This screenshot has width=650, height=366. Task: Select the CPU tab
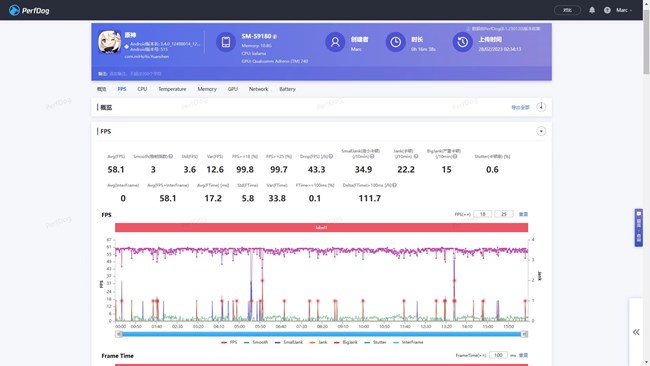pyautogui.click(x=142, y=89)
